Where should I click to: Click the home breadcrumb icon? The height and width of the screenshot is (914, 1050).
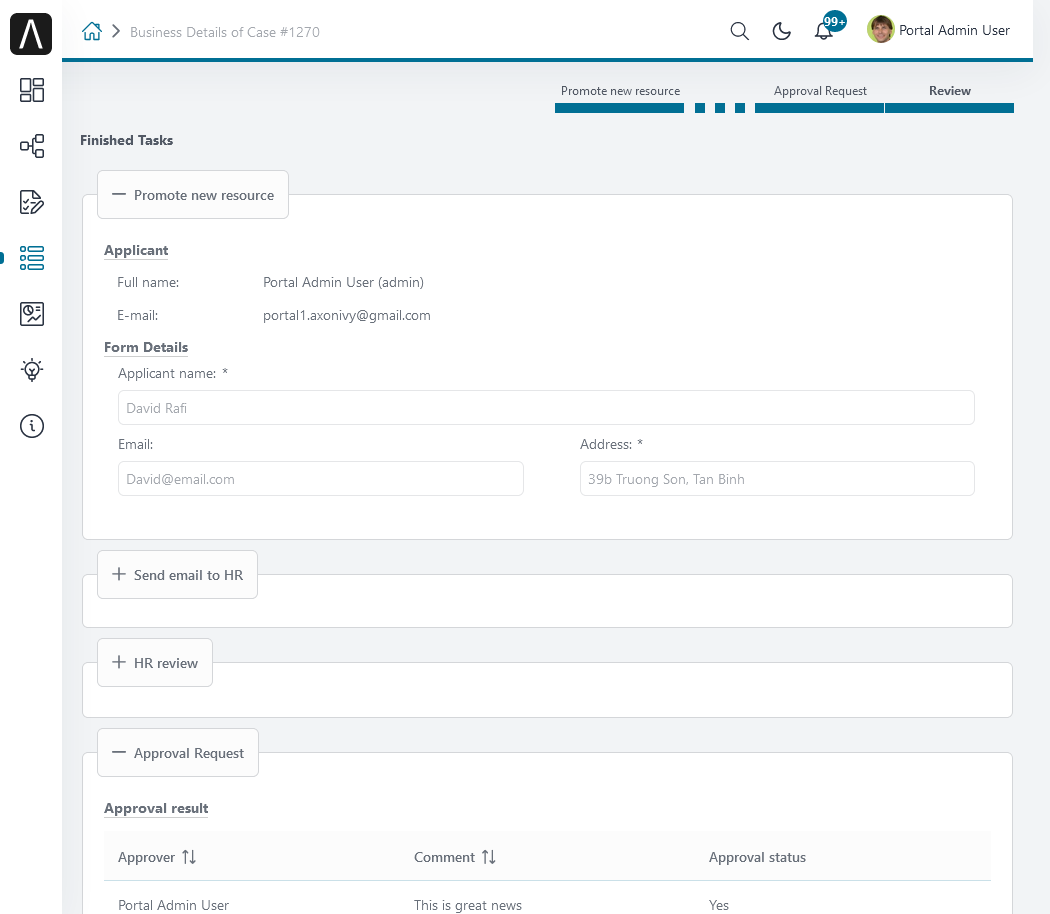point(92,31)
